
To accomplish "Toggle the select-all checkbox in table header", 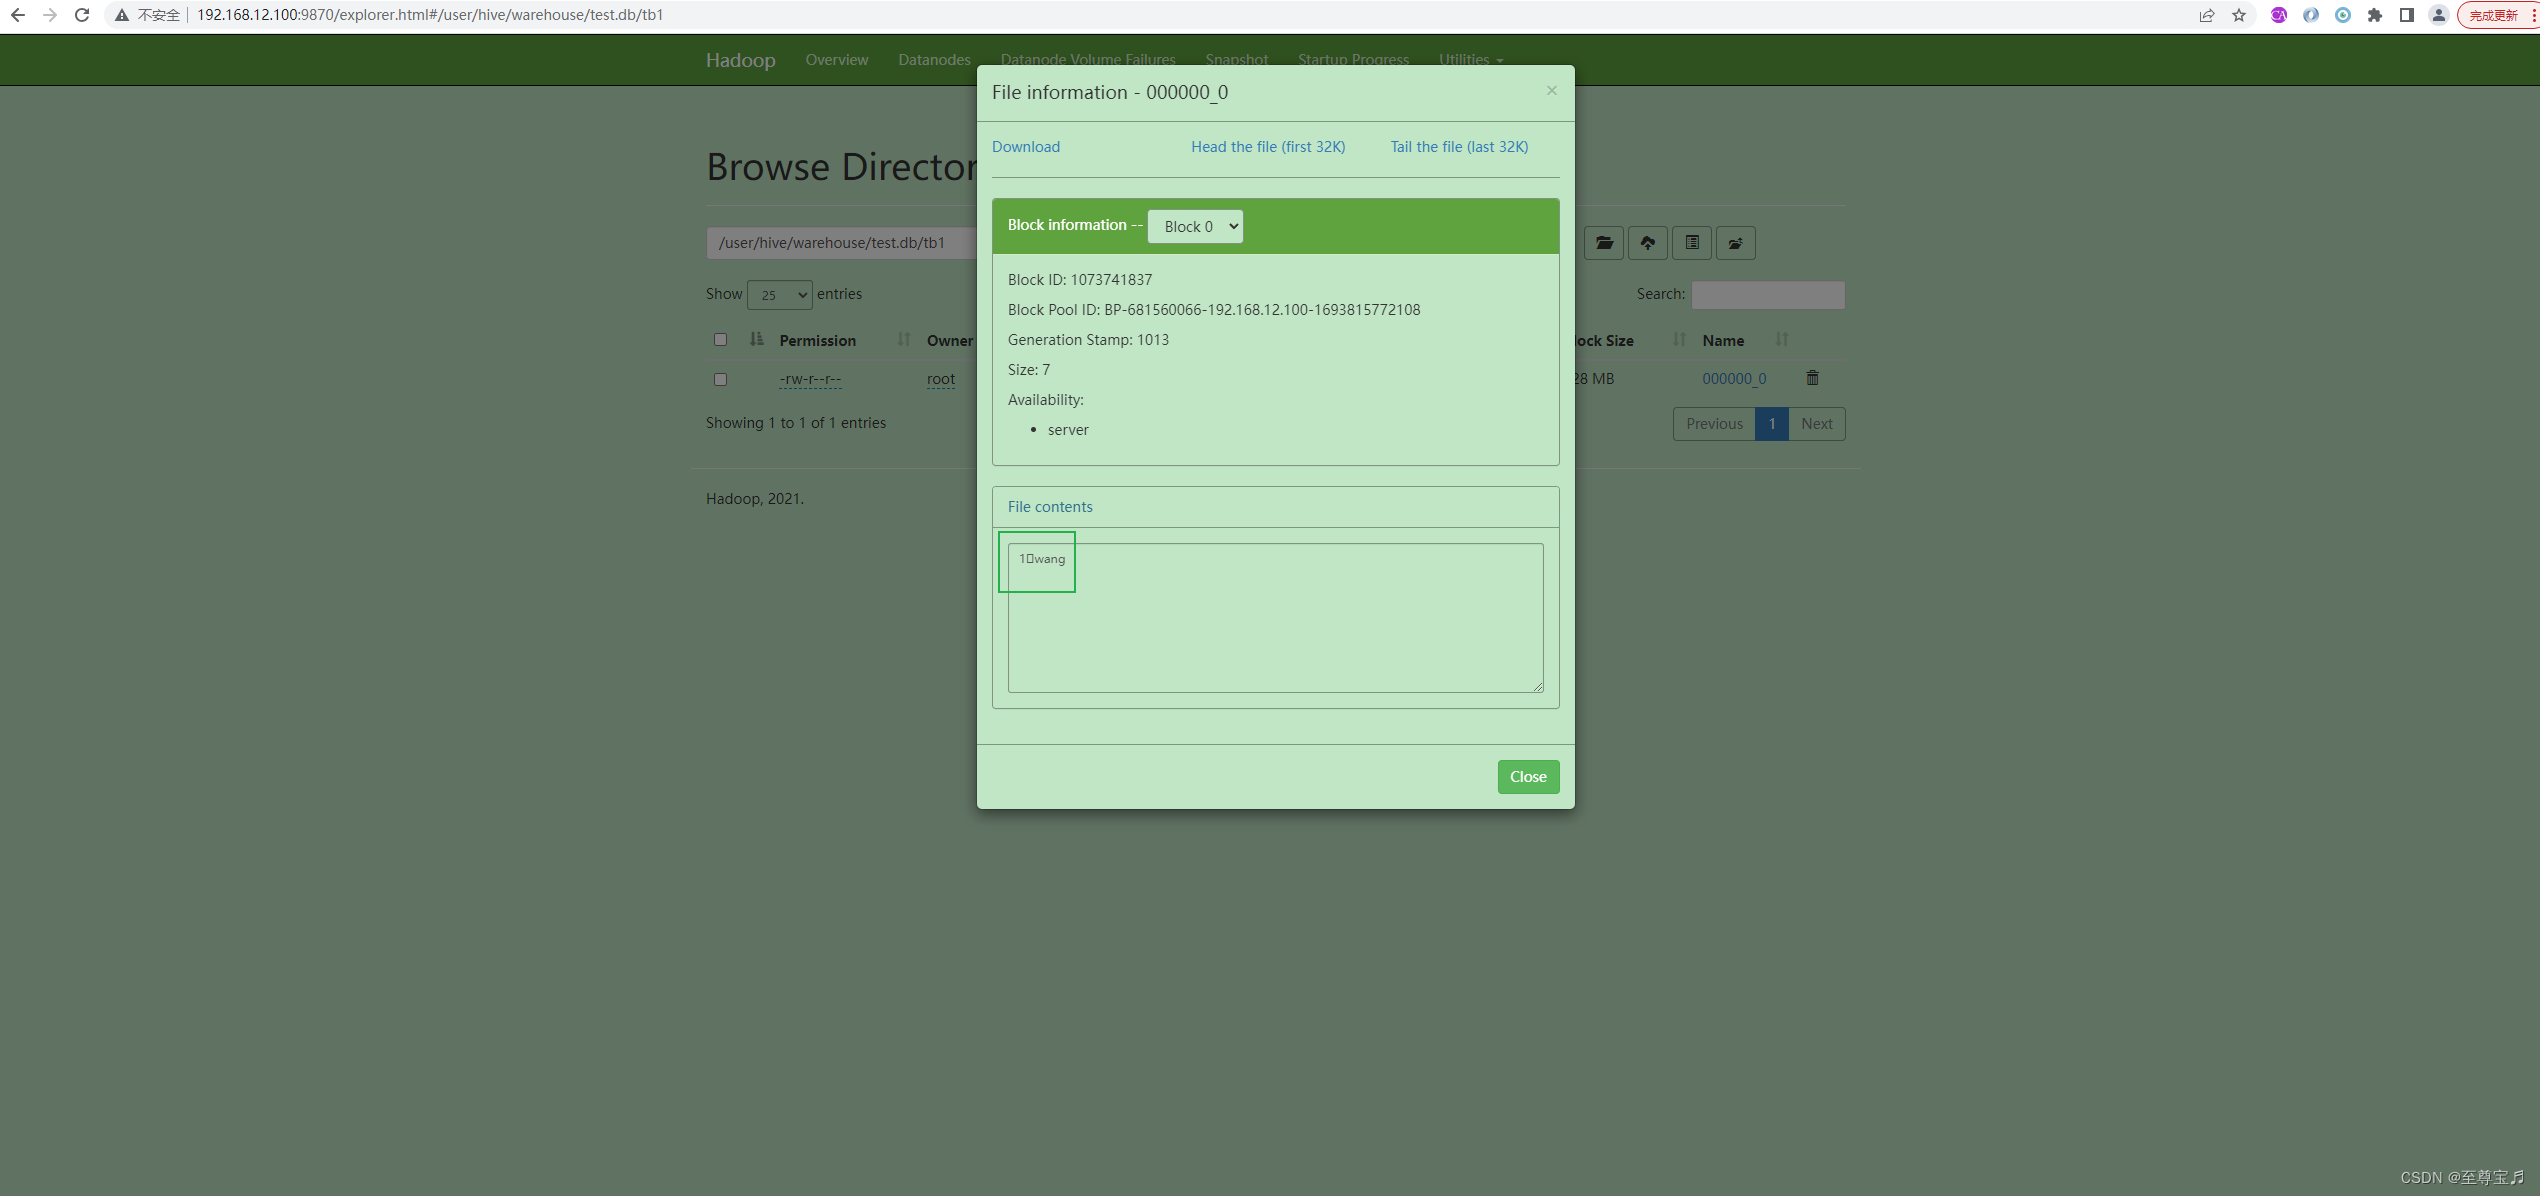I will click(720, 340).
